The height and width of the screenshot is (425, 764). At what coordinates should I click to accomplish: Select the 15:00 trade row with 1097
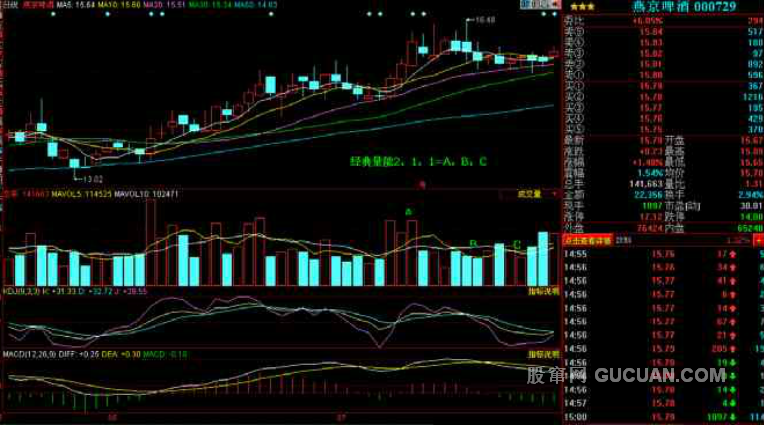point(663,417)
